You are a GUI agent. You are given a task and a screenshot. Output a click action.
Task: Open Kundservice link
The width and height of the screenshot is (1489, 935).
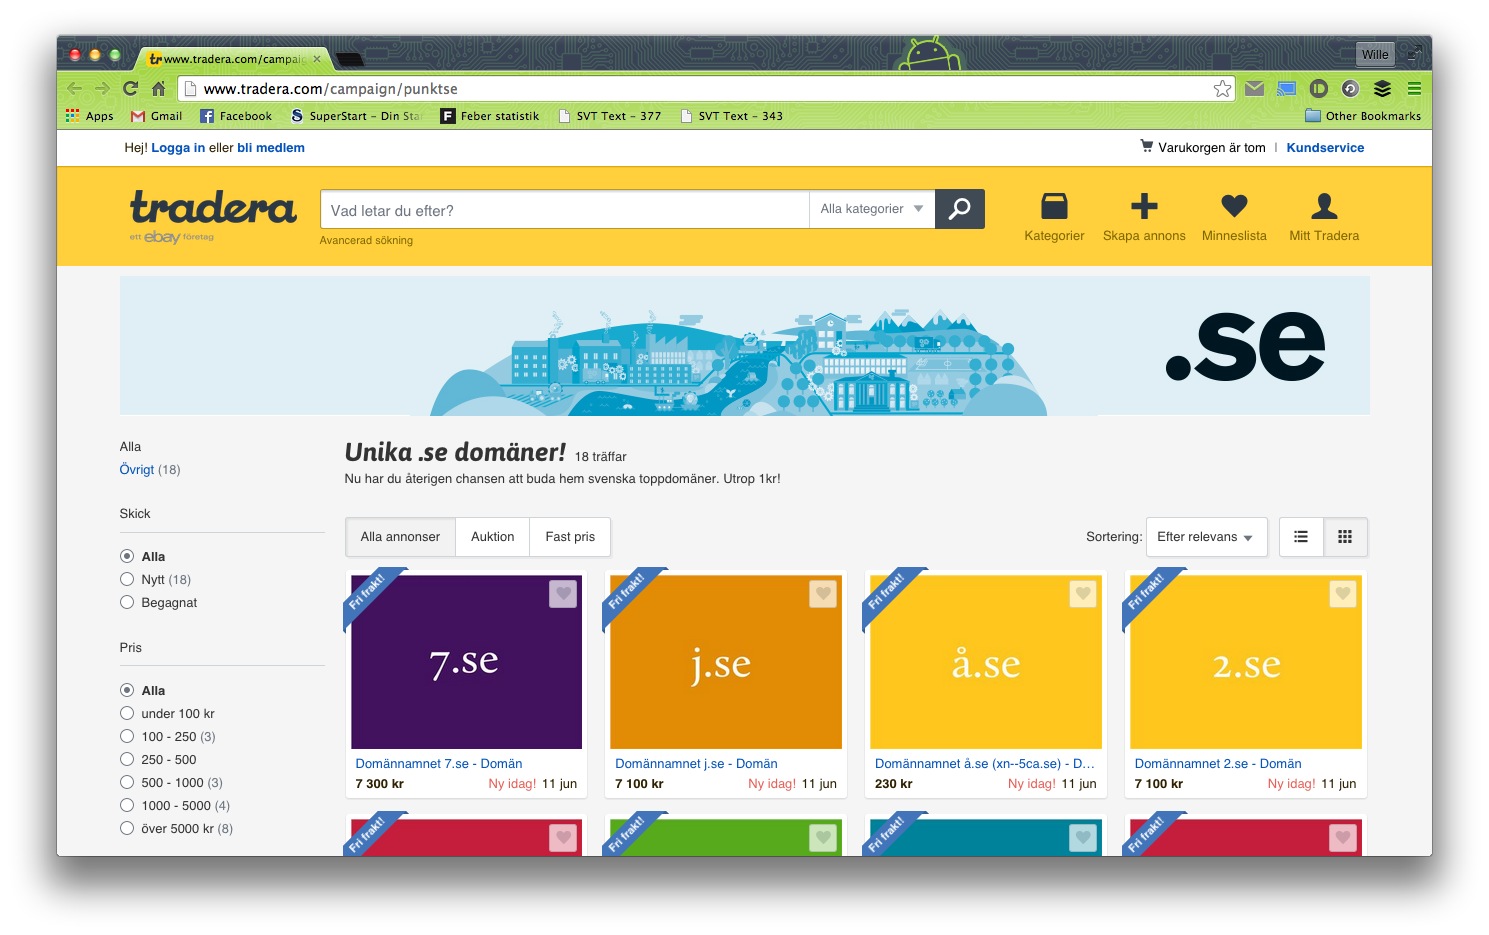coord(1325,147)
